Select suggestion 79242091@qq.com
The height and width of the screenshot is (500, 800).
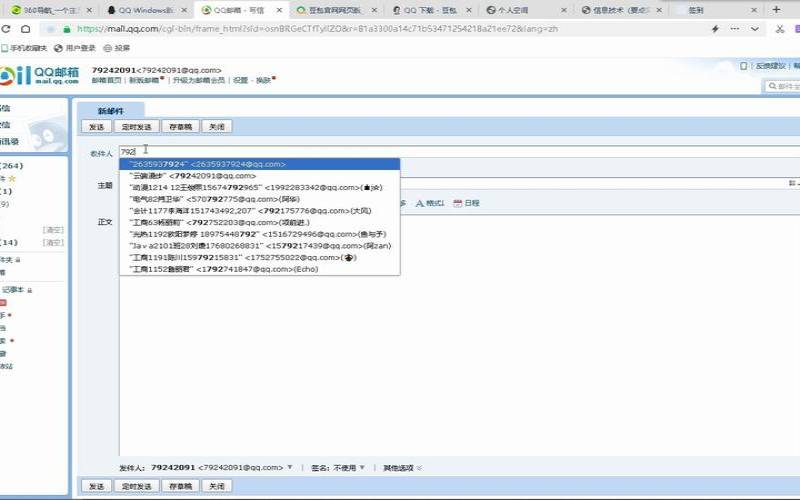[x=260, y=176]
